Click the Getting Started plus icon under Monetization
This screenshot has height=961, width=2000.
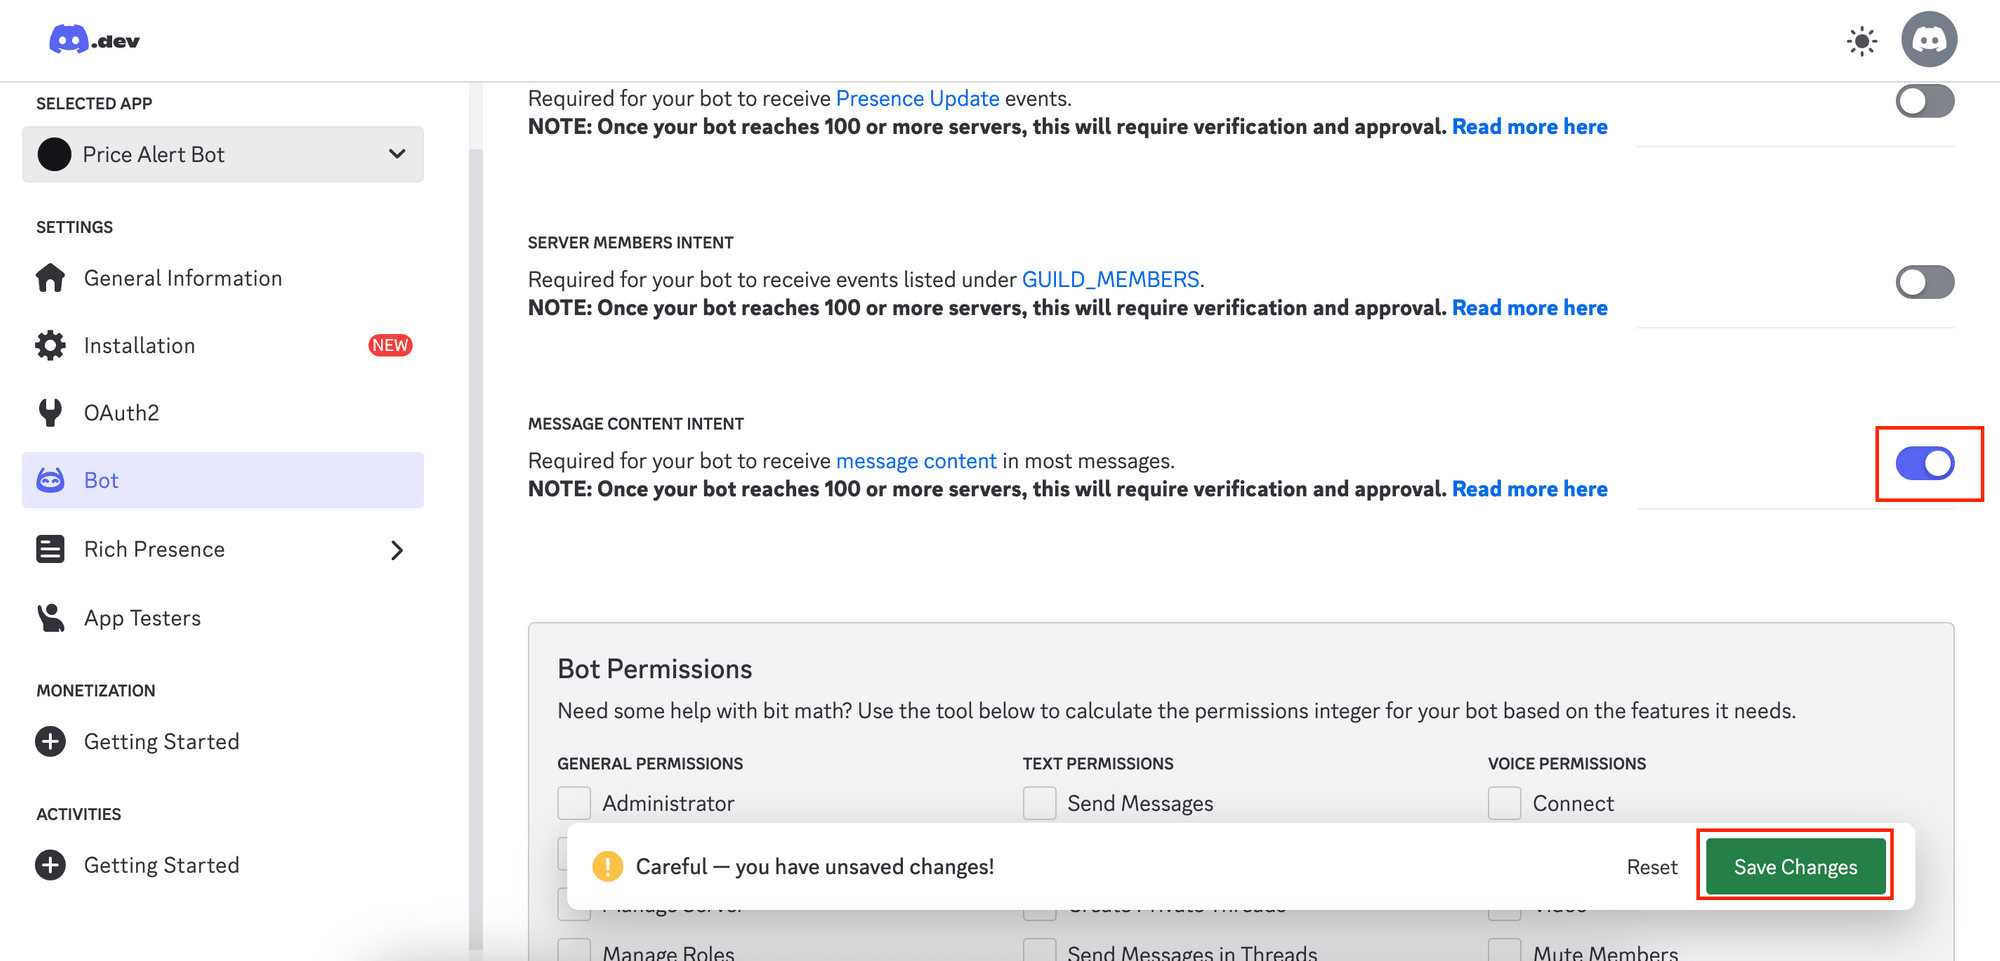50,741
